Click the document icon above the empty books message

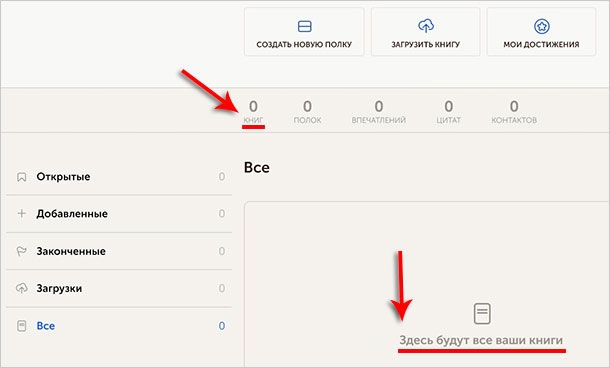[x=482, y=314]
